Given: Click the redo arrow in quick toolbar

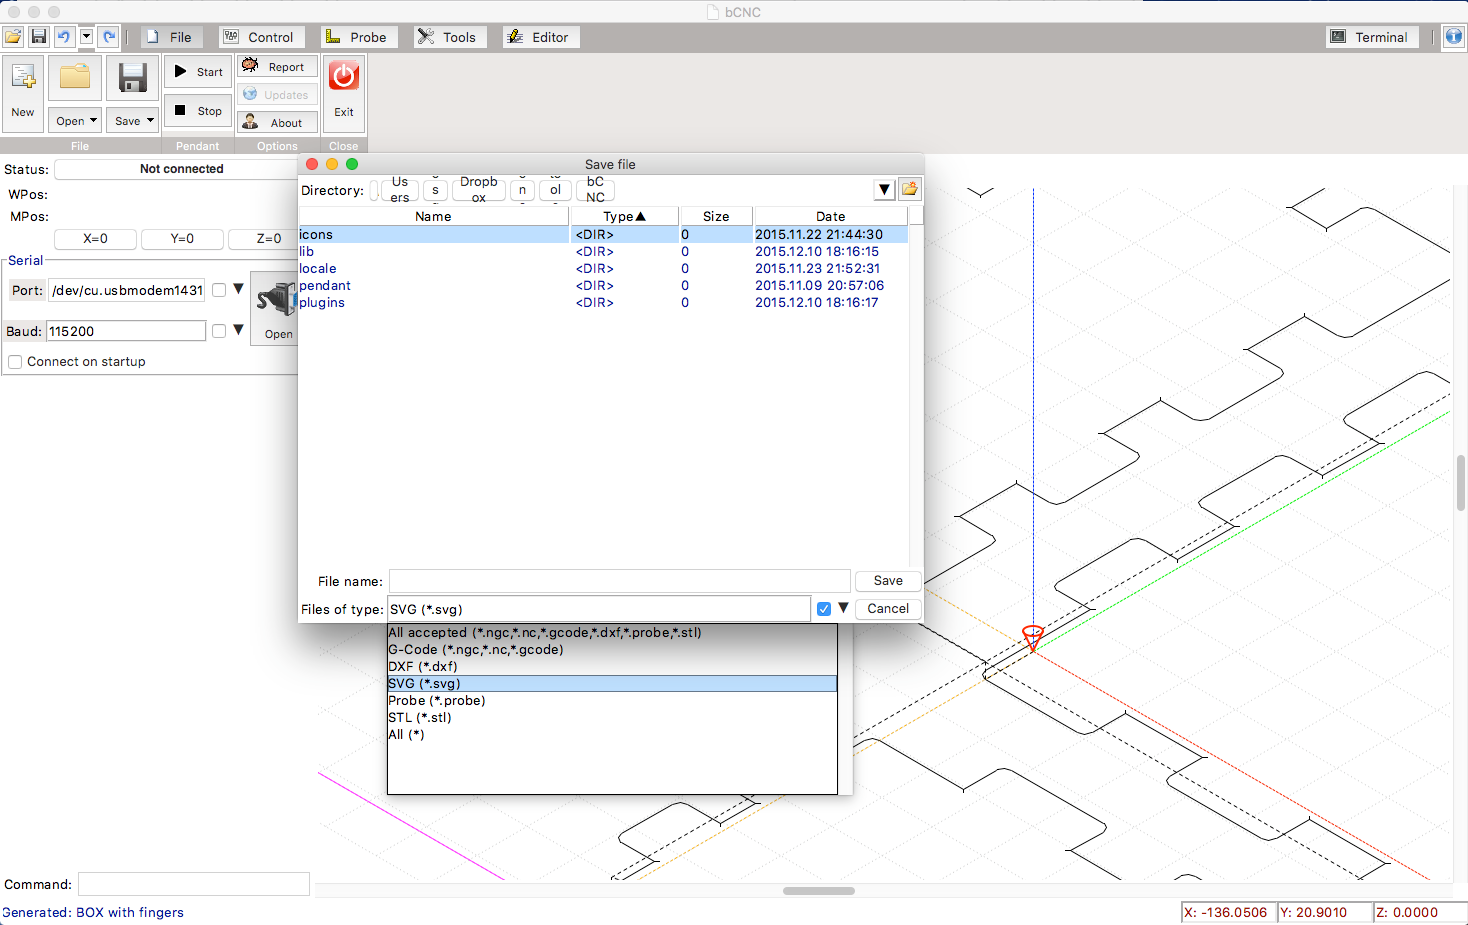Looking at the screenshot, I should [x=109, y=37].
